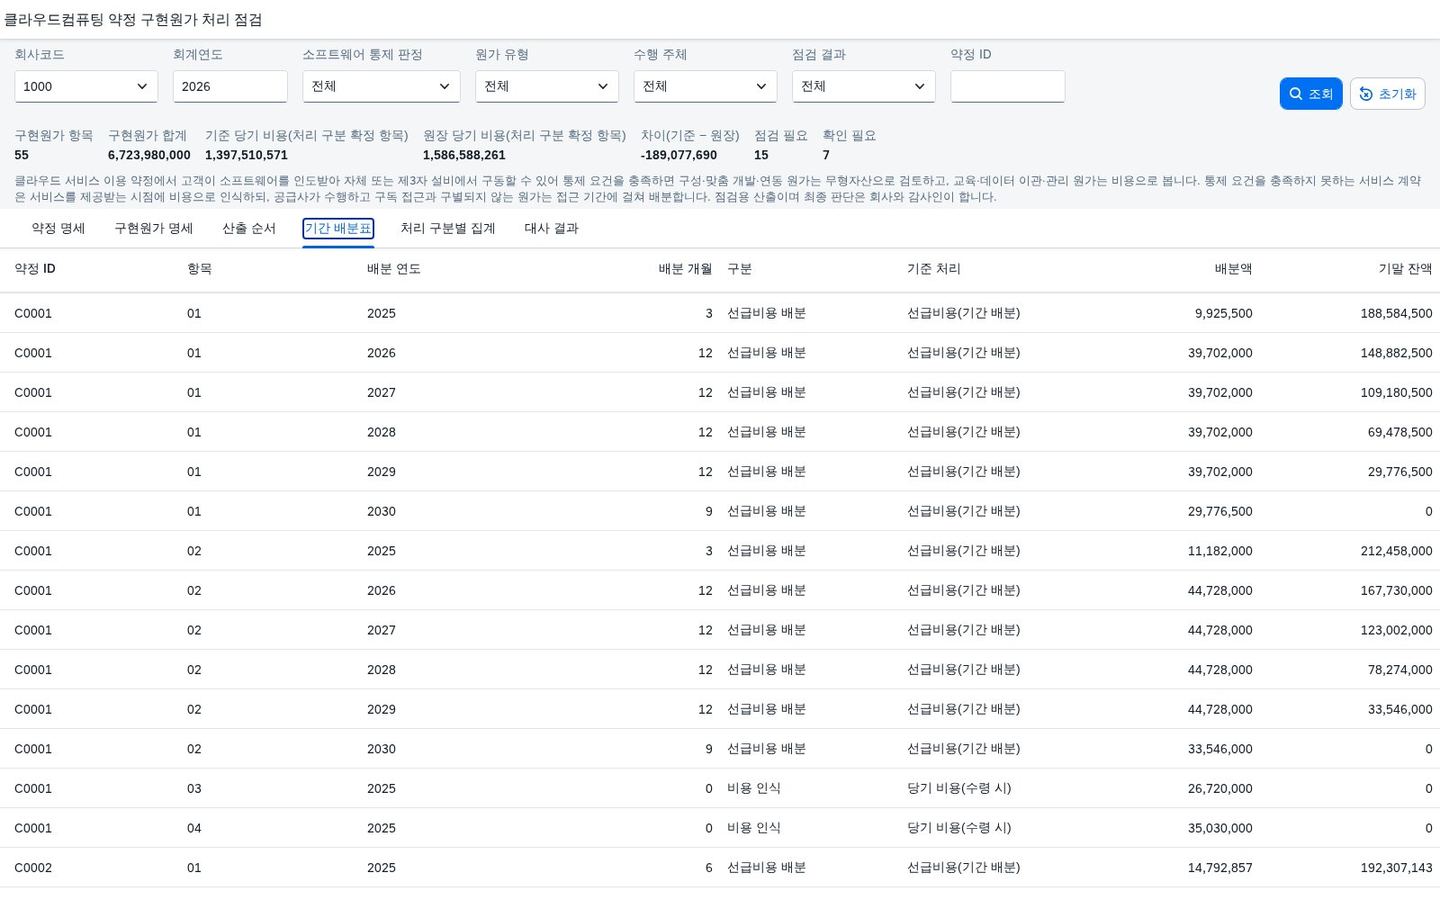Click the 구분 column header

740,269
